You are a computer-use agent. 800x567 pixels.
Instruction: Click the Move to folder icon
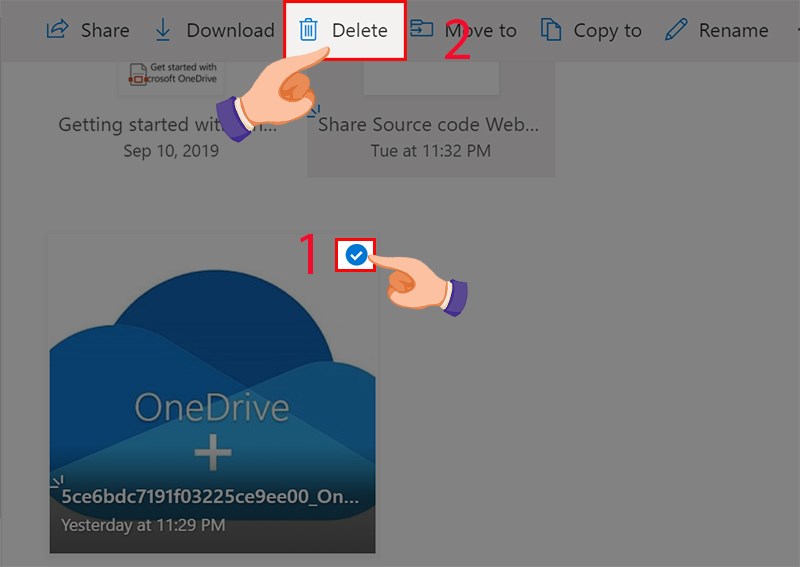click(422, 29)
